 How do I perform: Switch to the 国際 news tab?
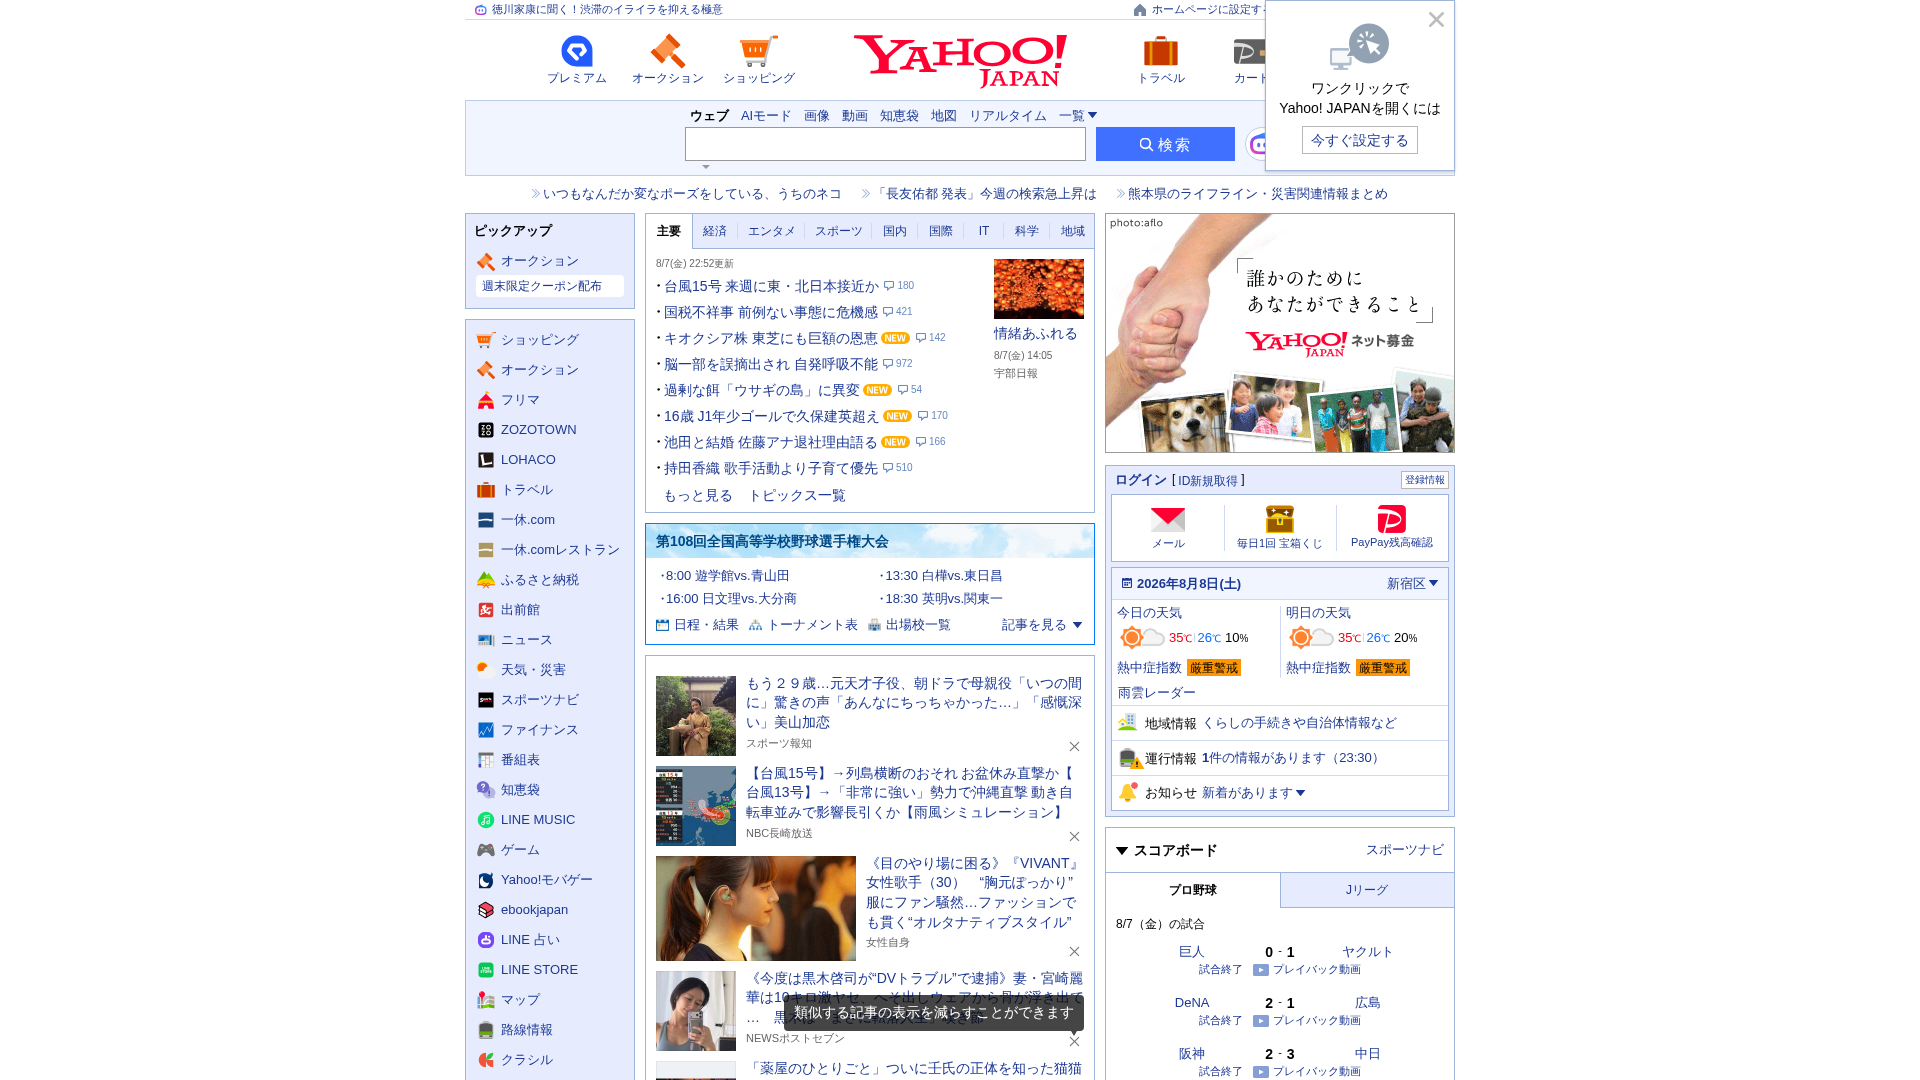pos(941,231)
